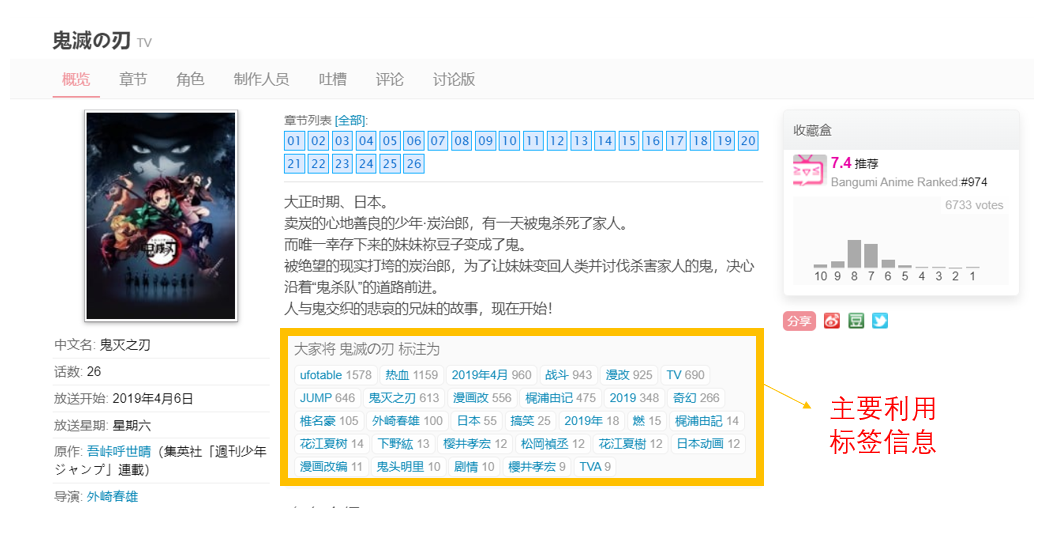Click the 6733 votes text

(x=973, y=205)
